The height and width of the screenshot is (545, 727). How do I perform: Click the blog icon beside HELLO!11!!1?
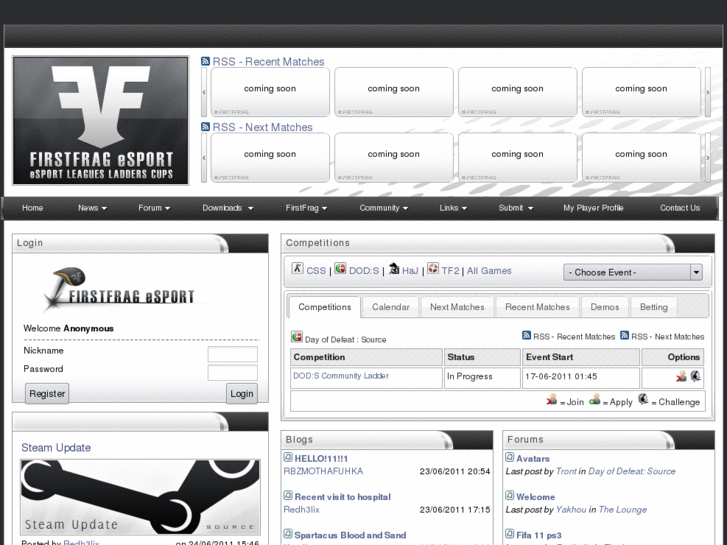click(288, 457)
